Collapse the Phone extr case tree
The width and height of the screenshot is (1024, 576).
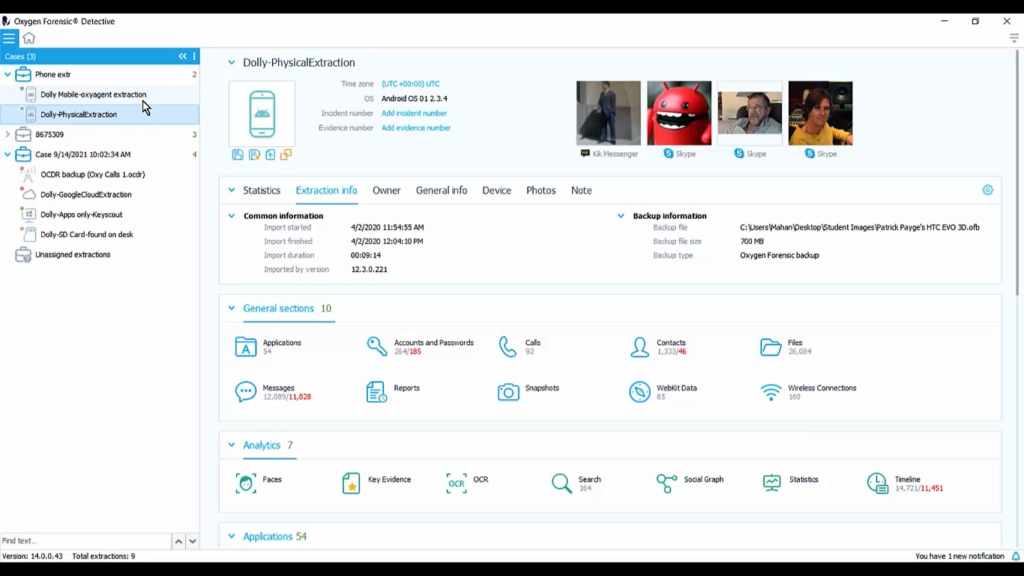[8, 74]
